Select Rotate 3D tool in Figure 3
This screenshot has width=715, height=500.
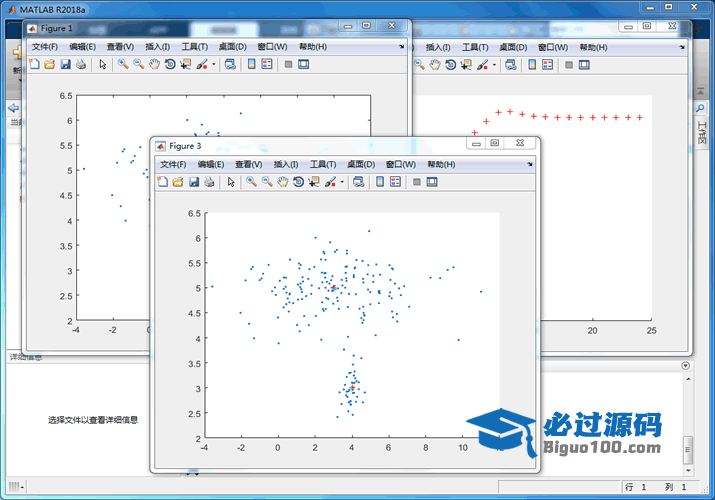click(298, 182)
